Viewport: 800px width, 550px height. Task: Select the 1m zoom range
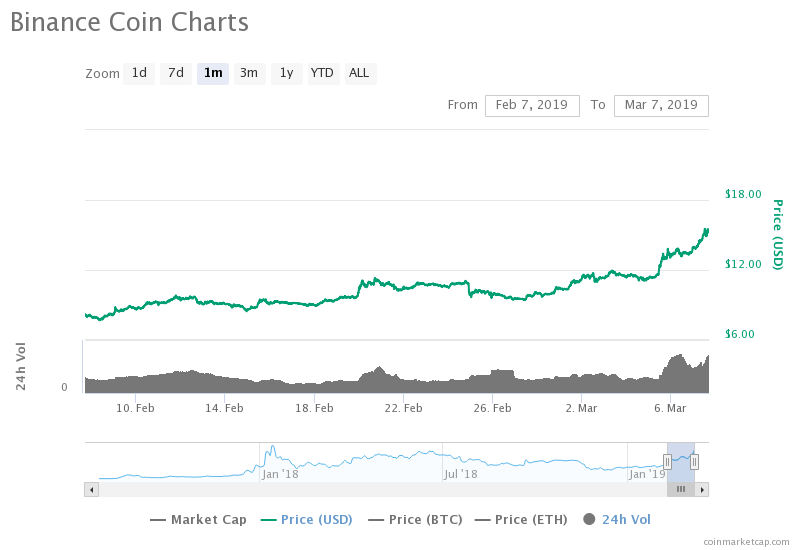pos(213,73)
